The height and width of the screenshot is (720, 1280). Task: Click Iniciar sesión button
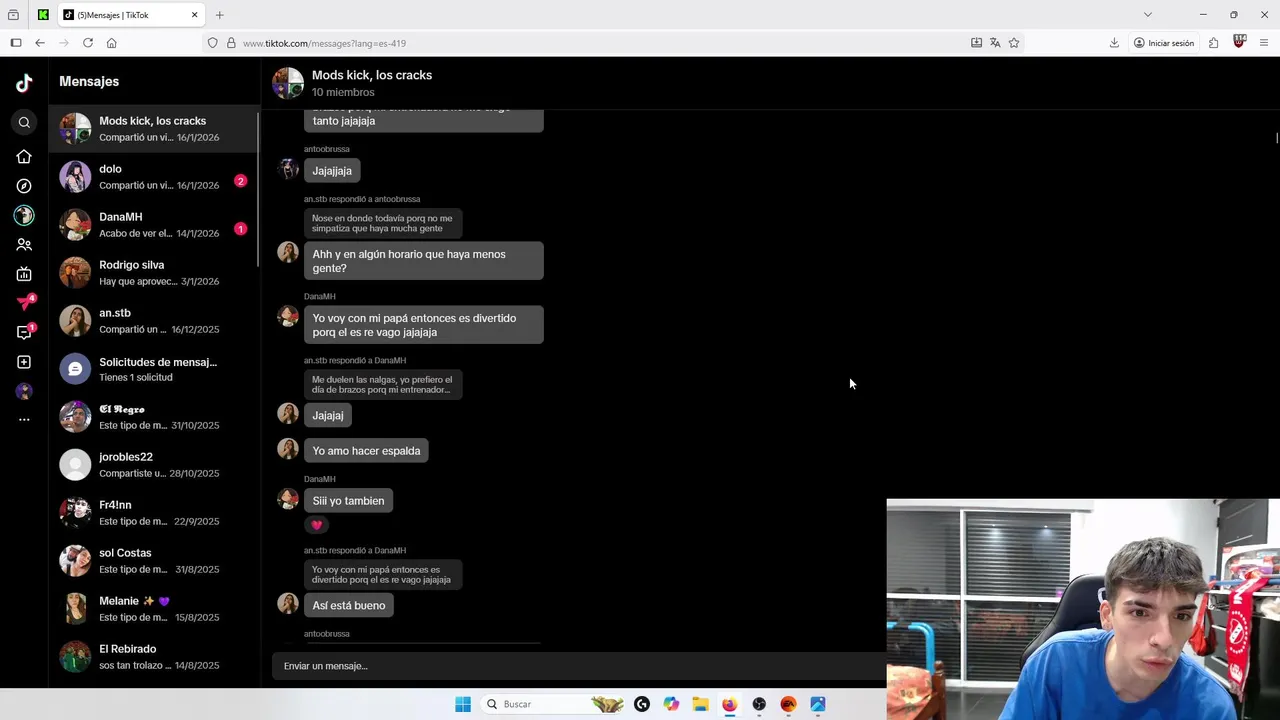[1164, 43]
